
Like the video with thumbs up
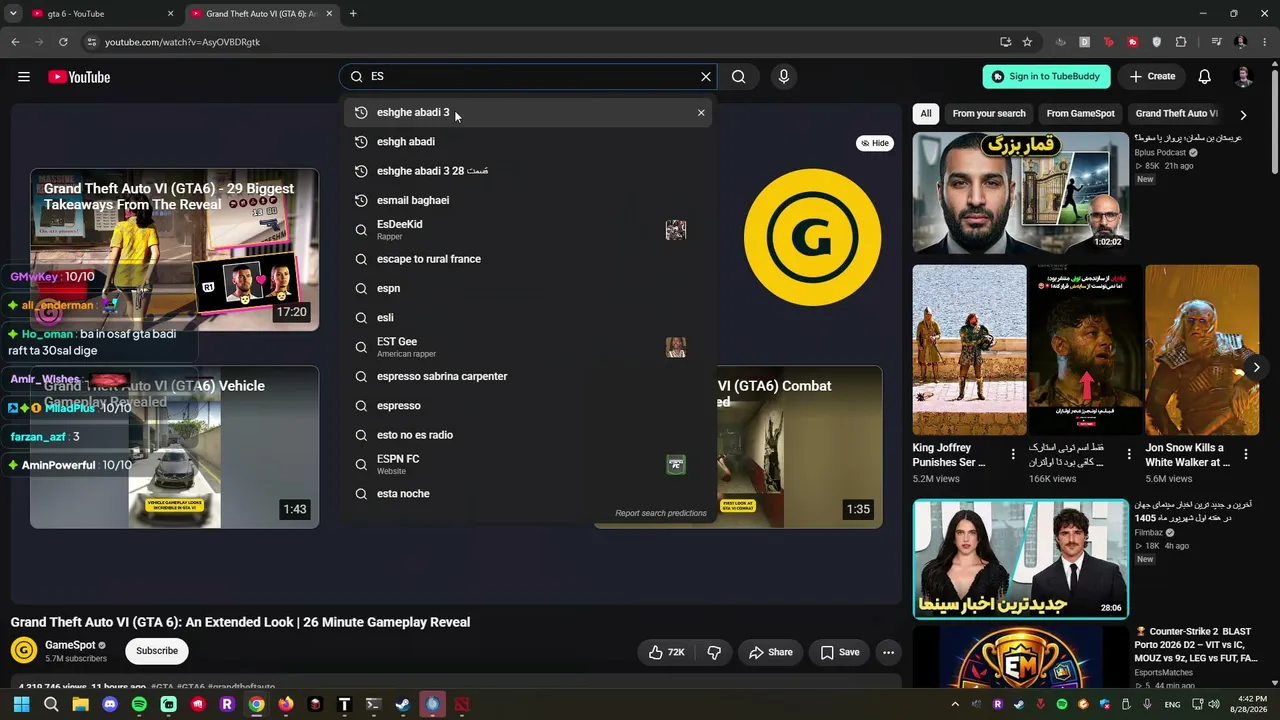pyautogui.click(x=666, y=652)
